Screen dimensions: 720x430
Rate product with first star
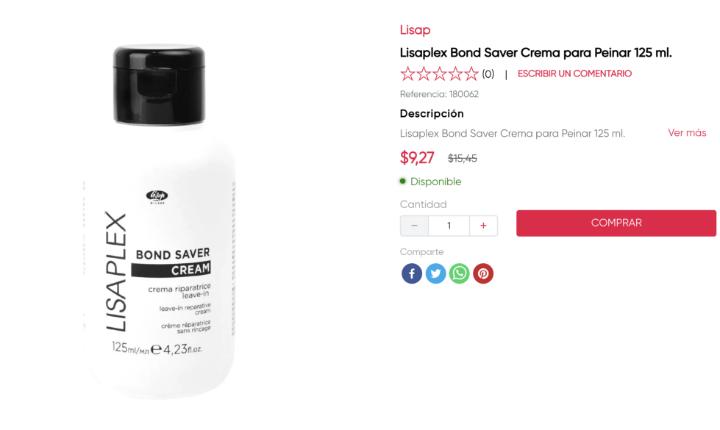tap(408, 74)
